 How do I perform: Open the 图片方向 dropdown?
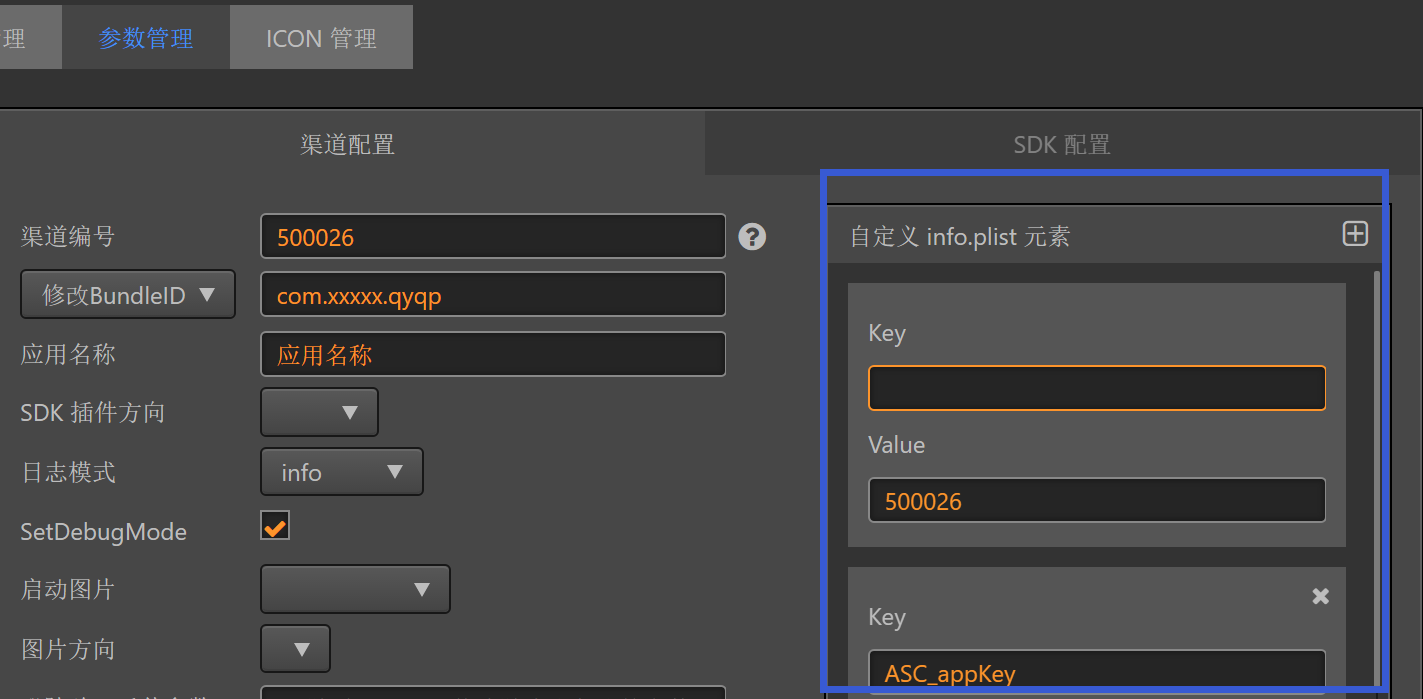[x=295, y=649]
